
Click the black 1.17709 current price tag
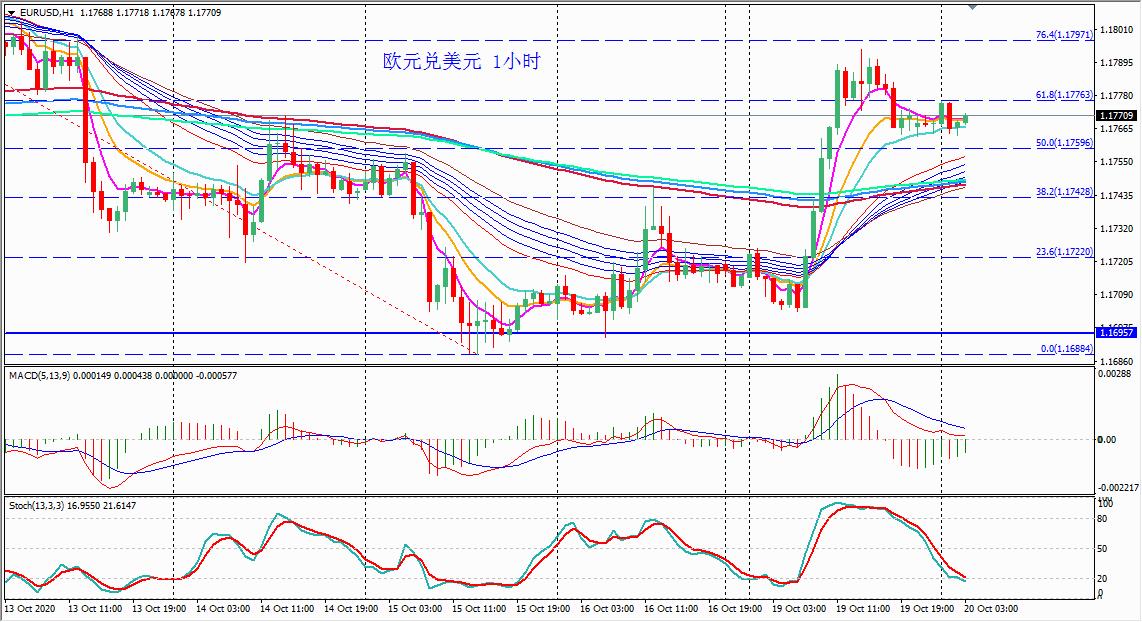(x=1117, y=116)
